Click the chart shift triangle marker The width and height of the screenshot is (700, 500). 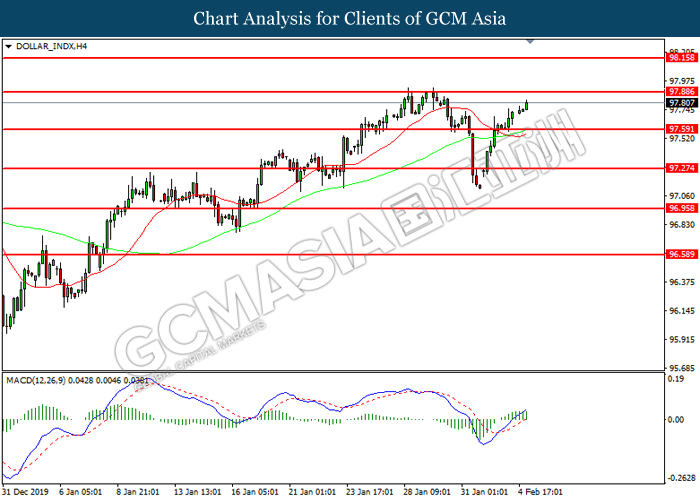(530, 42)
